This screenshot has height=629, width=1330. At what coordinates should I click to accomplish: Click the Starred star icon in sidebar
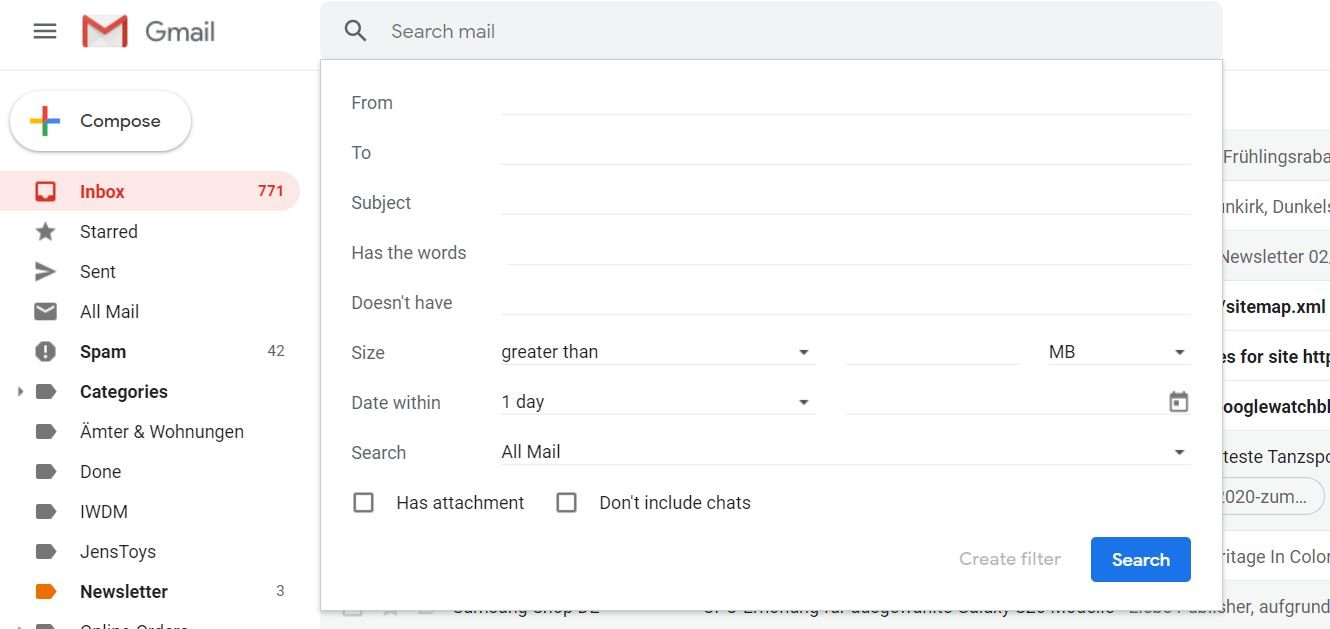[x=45, y=232]
